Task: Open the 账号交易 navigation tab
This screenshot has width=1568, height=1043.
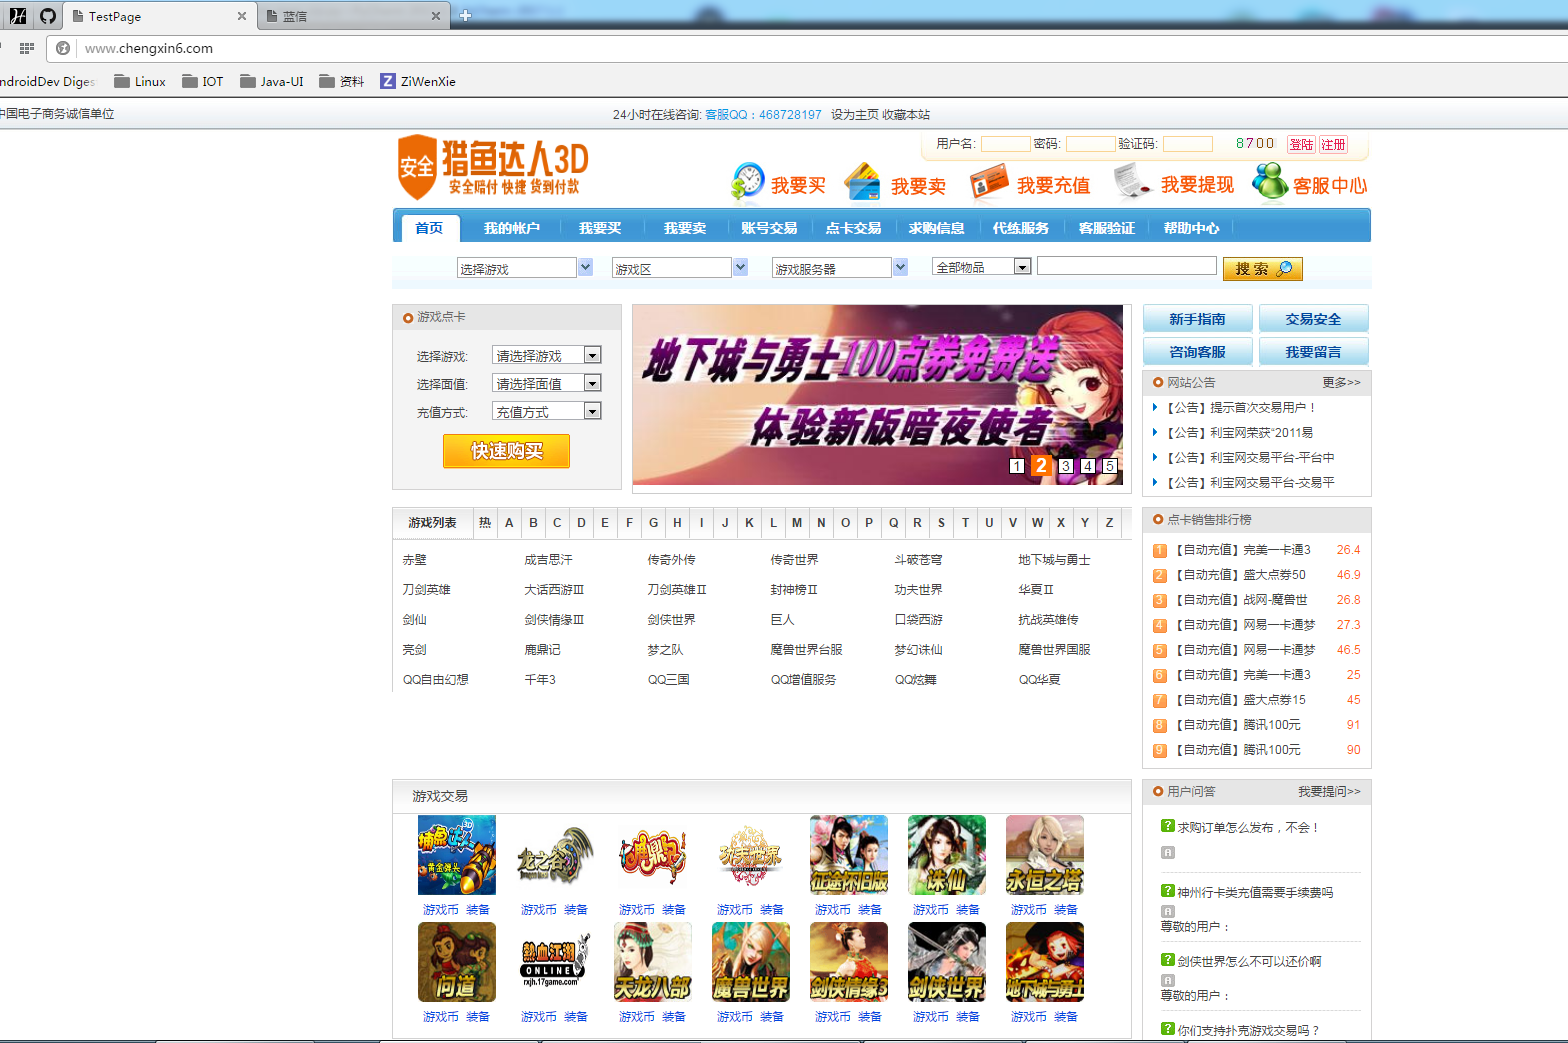Action: tap(768, 228)
